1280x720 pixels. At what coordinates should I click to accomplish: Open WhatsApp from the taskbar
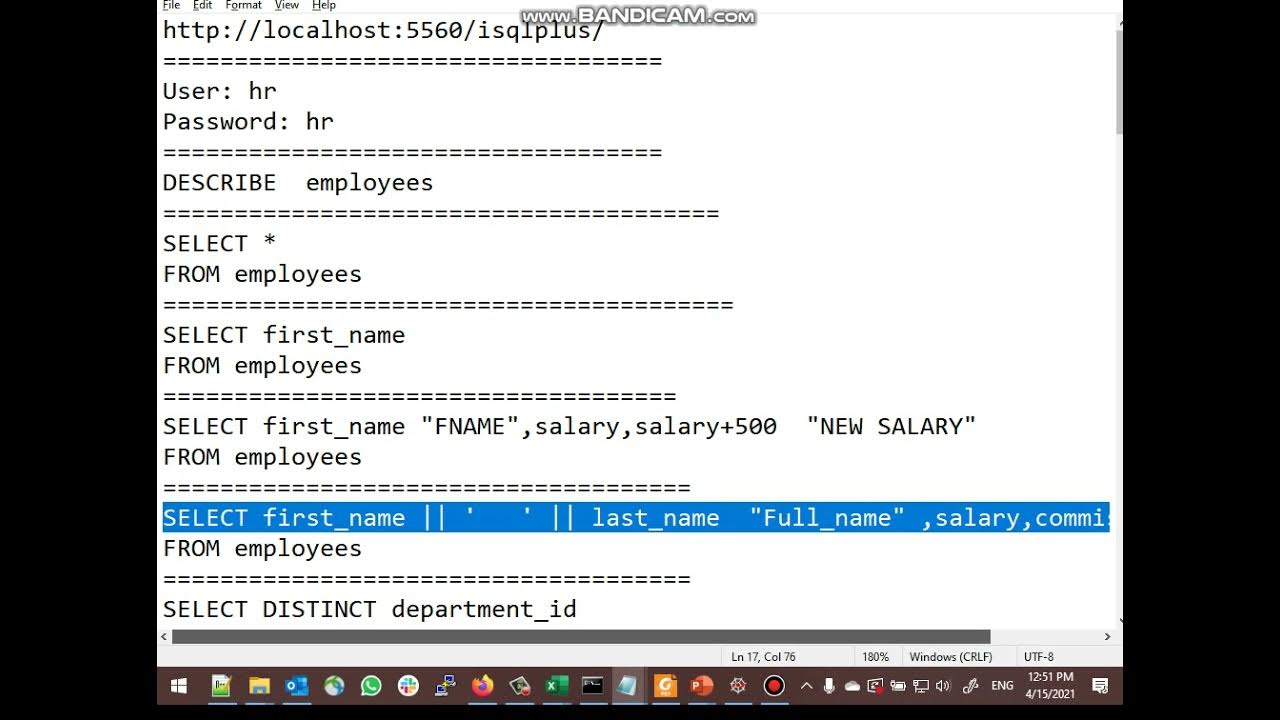(371, 686)
